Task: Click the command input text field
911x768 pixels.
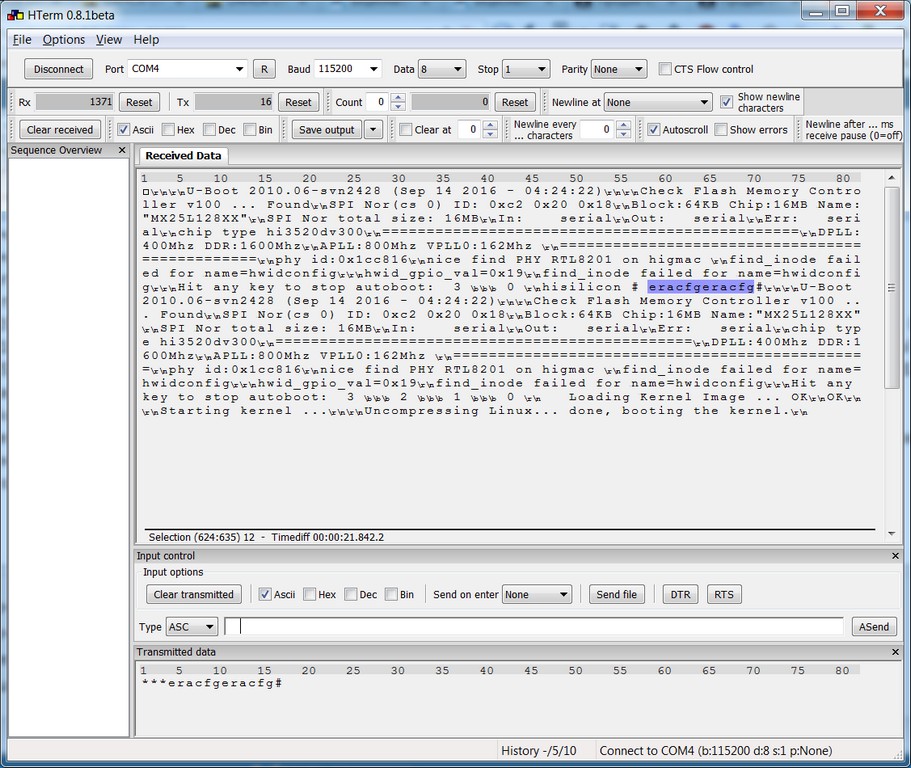Action: coord(534,626)
